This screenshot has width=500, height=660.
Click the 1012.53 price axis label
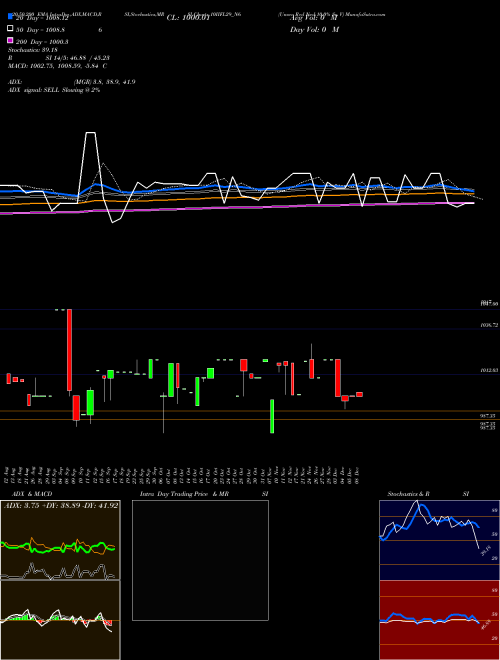pos(489,370)
